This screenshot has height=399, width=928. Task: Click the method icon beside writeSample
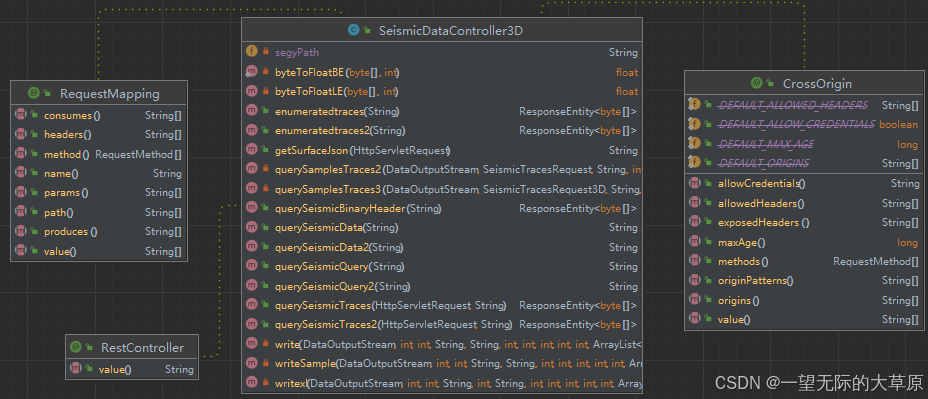(252, 363)
